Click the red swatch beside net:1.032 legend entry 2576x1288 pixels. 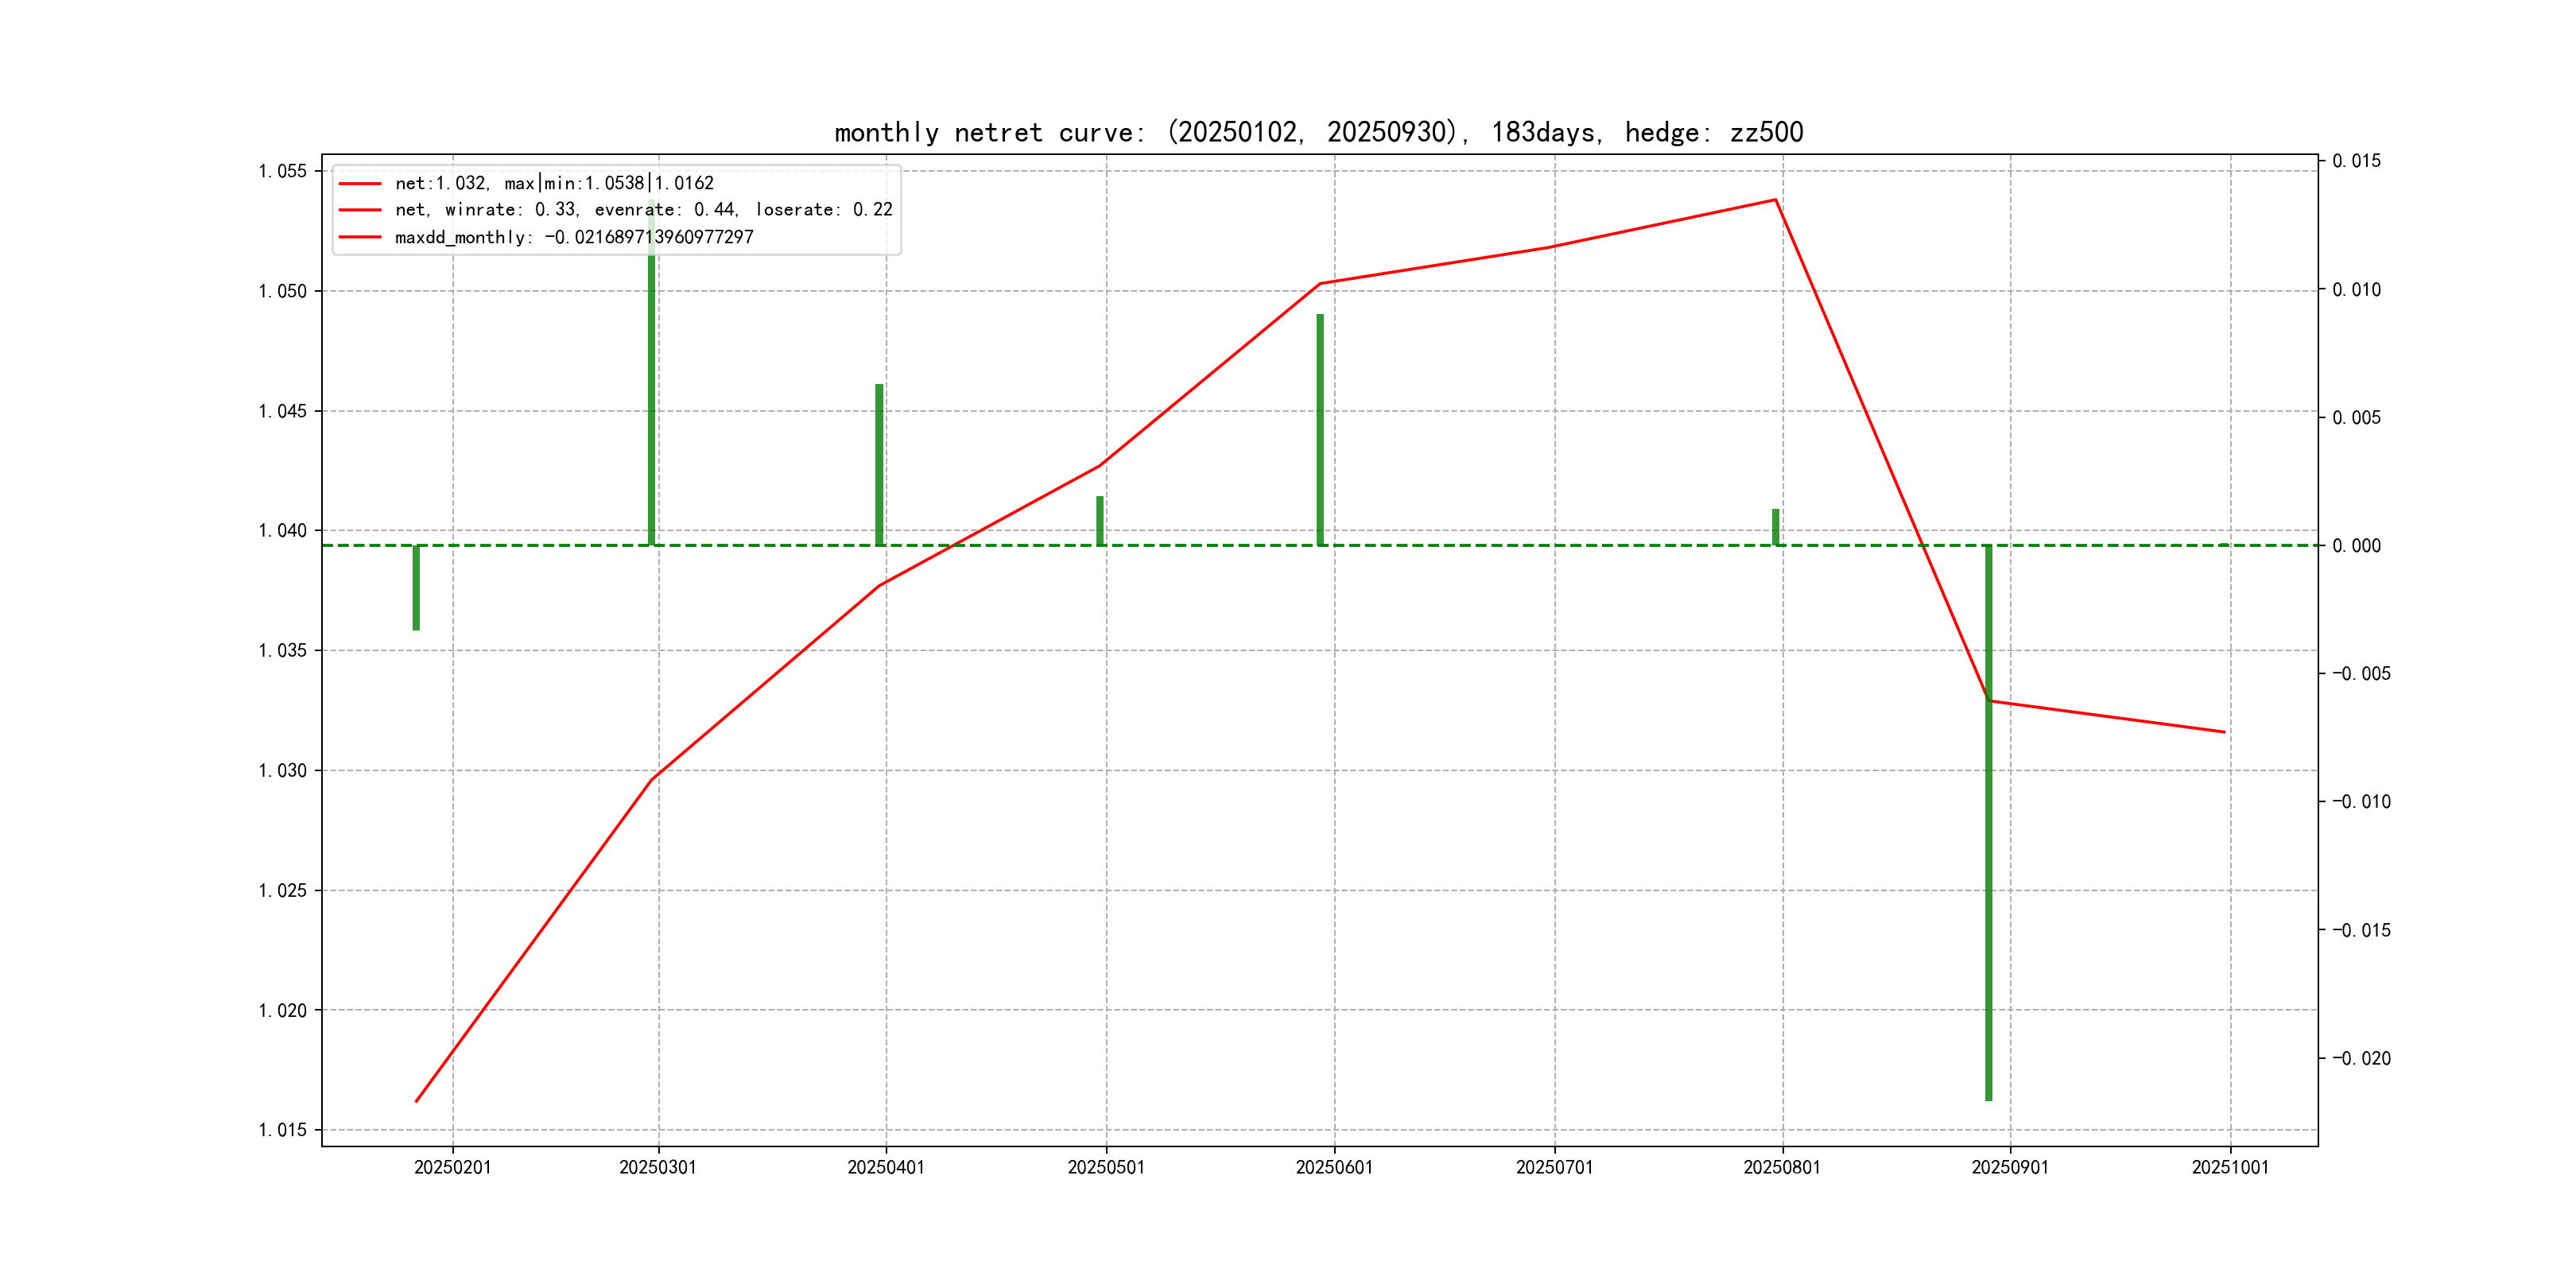pyautogui.click(x=359, y=184)
